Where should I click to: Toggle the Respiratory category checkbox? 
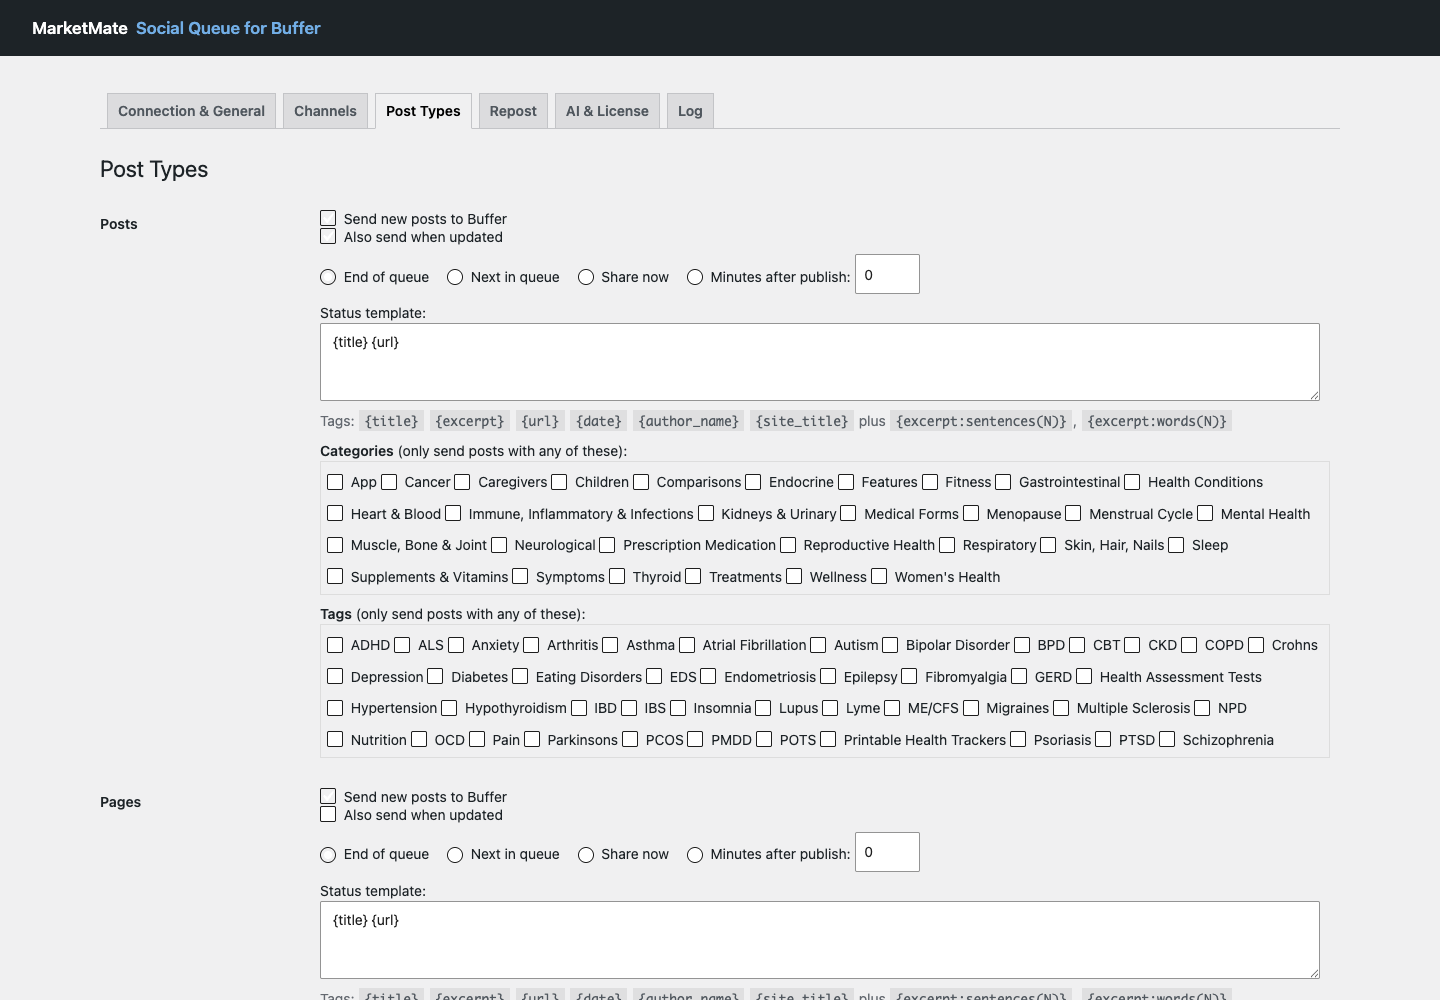click(x=947, y=545)
